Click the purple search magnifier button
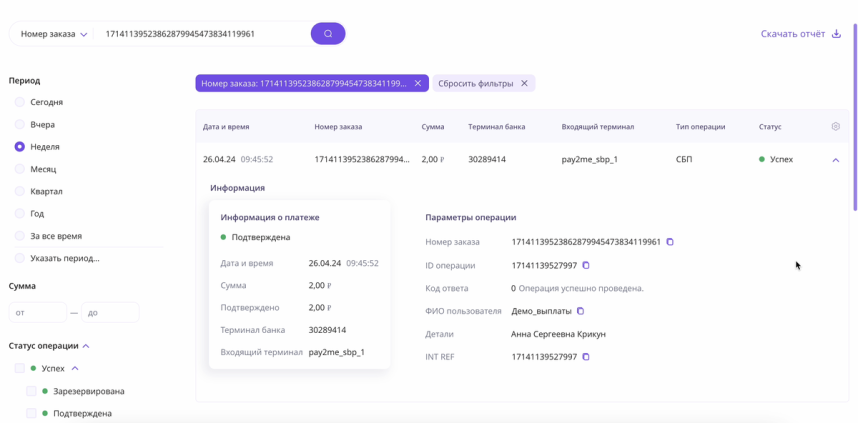 tap(328, 34)
